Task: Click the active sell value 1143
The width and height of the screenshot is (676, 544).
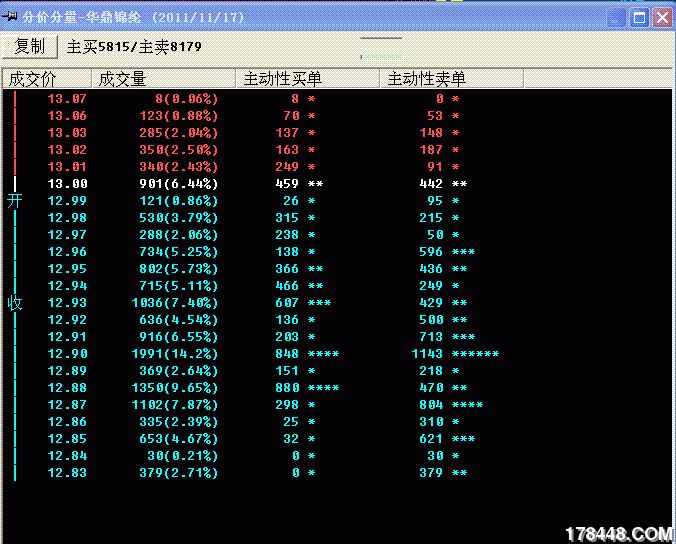Action: click(x=427, y=354)
